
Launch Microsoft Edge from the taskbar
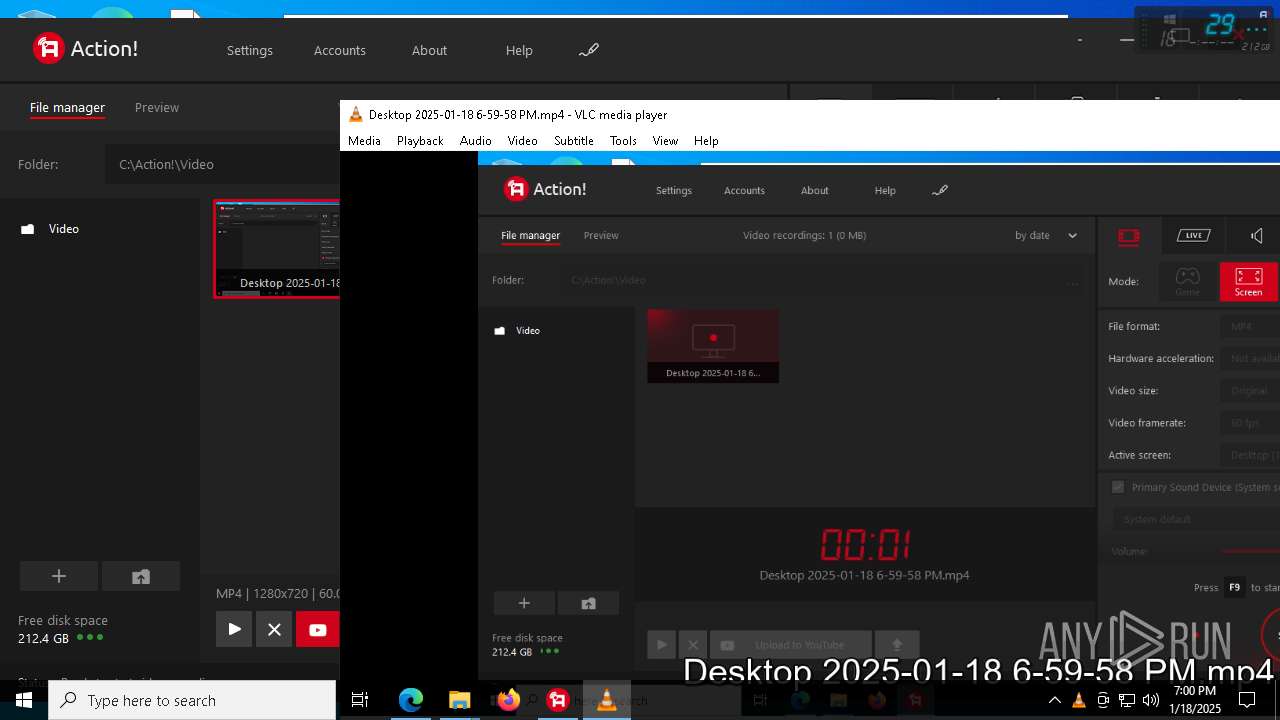pyautogui.click(x=411, y=700)
